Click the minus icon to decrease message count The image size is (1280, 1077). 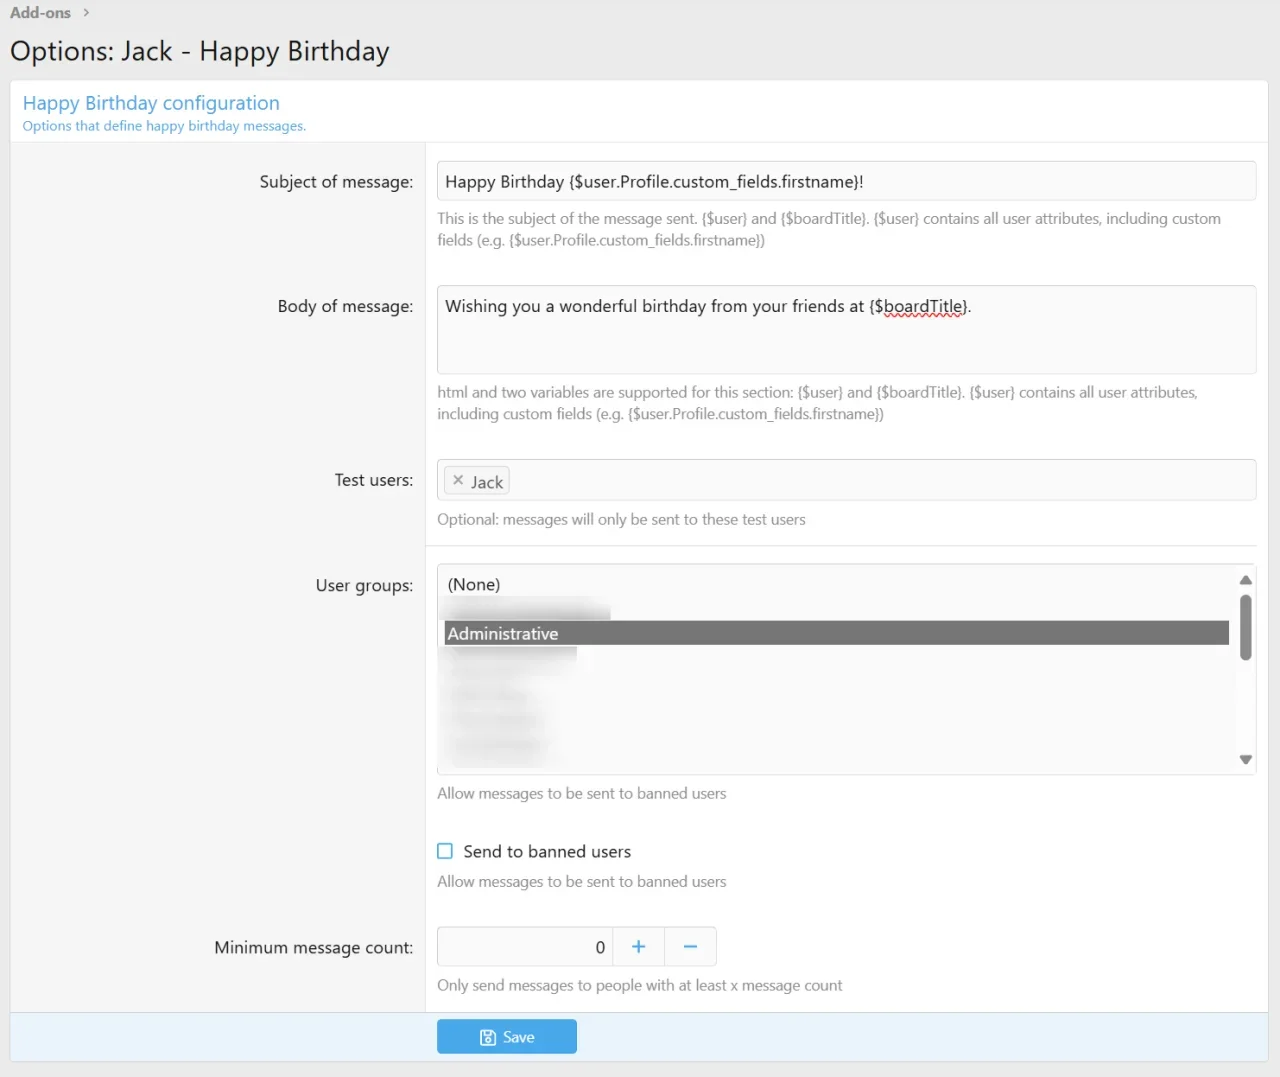point(690,946)
